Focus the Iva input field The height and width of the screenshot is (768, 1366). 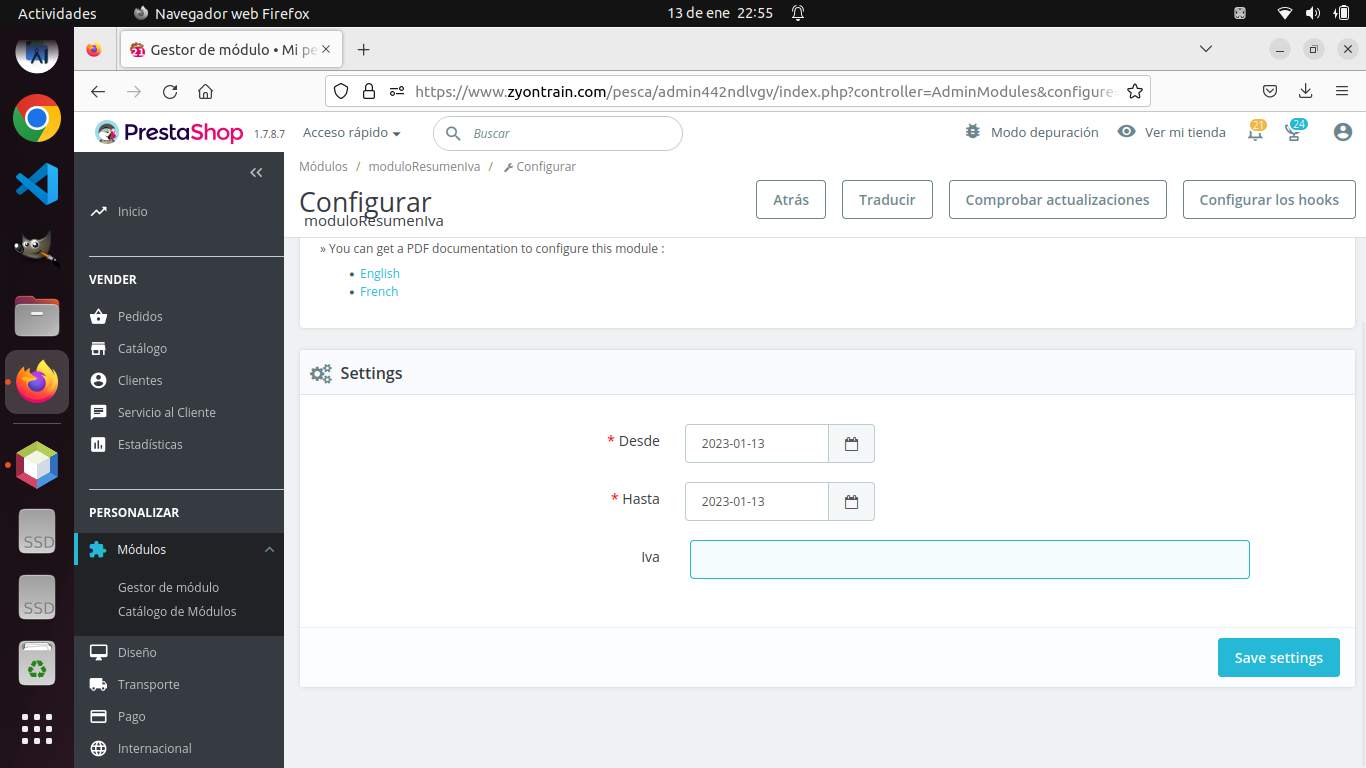pos(969,559)
